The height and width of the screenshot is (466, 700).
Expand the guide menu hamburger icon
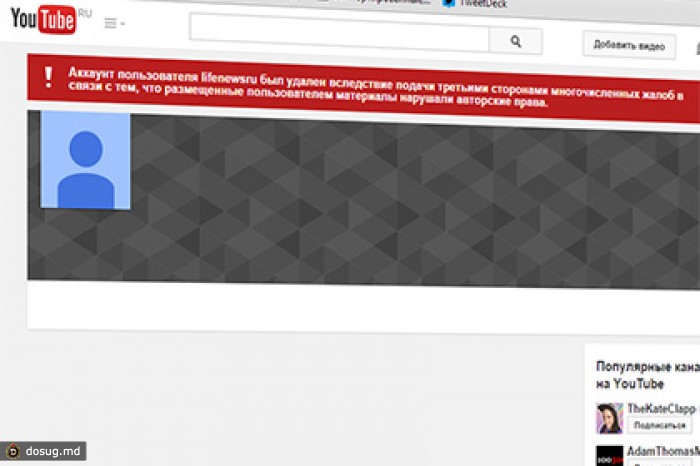pyautogui.click(x=114, y=23)
